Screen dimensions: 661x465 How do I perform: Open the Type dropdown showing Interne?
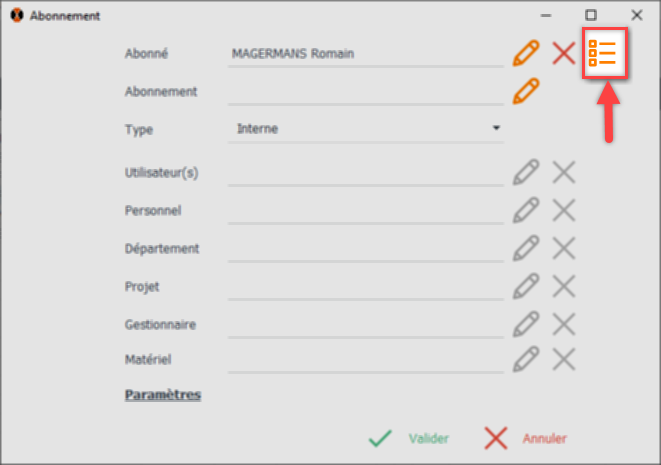tap(366, 129)
